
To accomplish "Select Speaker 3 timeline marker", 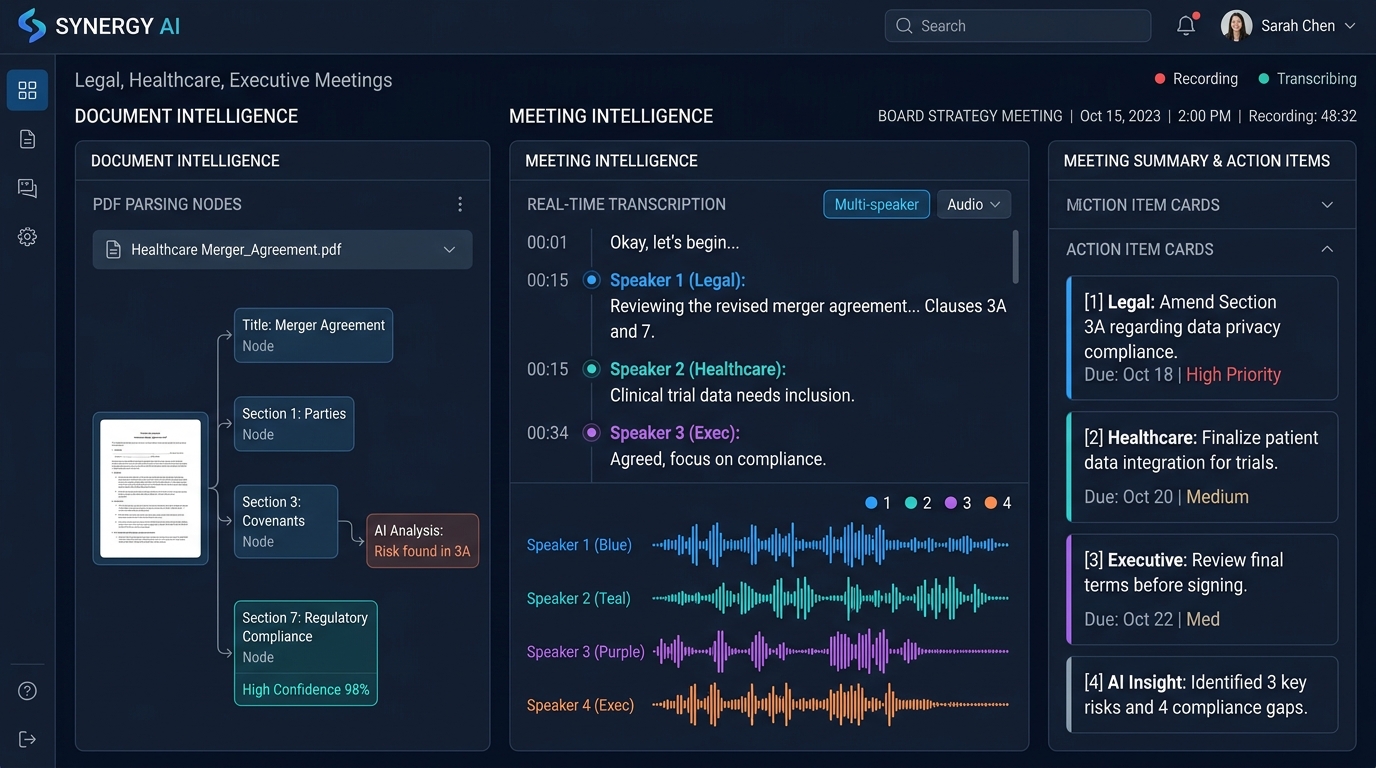I will pyautogui.click(x=591, y=433).
